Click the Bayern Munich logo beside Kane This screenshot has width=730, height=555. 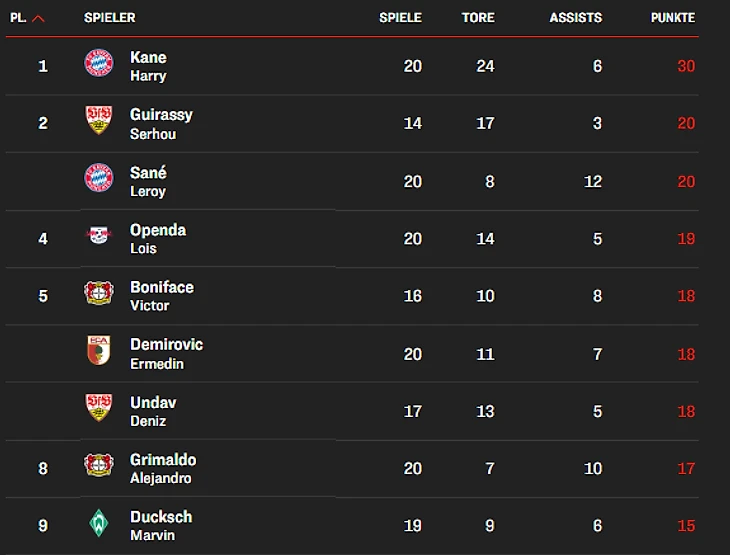[x=98, y=64]
